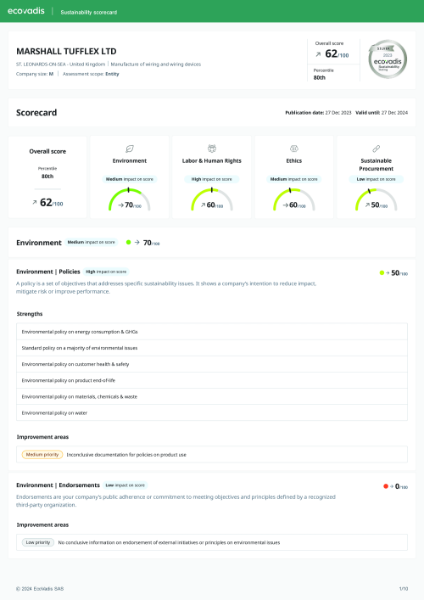Click the High impact badge beside Environment | Policies

tap(106, 272)
